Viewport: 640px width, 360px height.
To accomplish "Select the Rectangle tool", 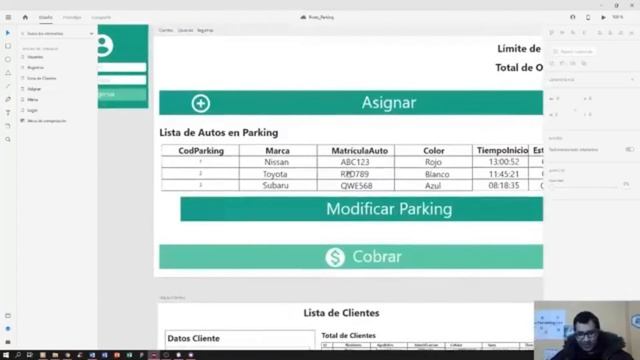I will pos(8,46).
